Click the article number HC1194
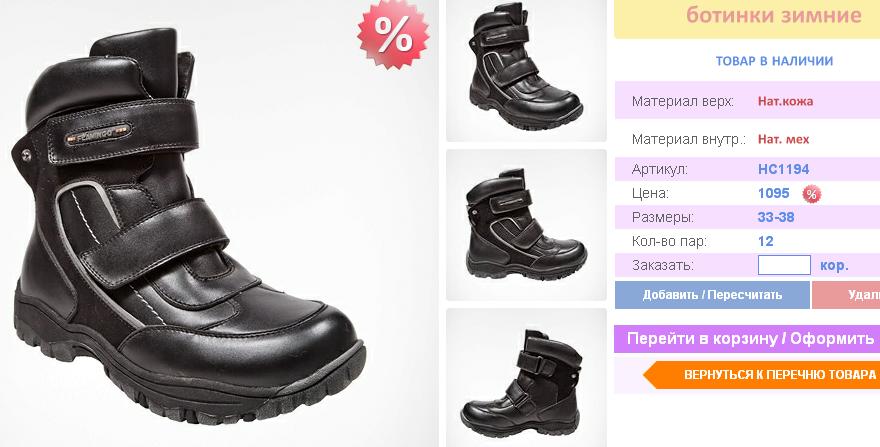The height and width of the screenshot is (447, 880). click(783, 169)
